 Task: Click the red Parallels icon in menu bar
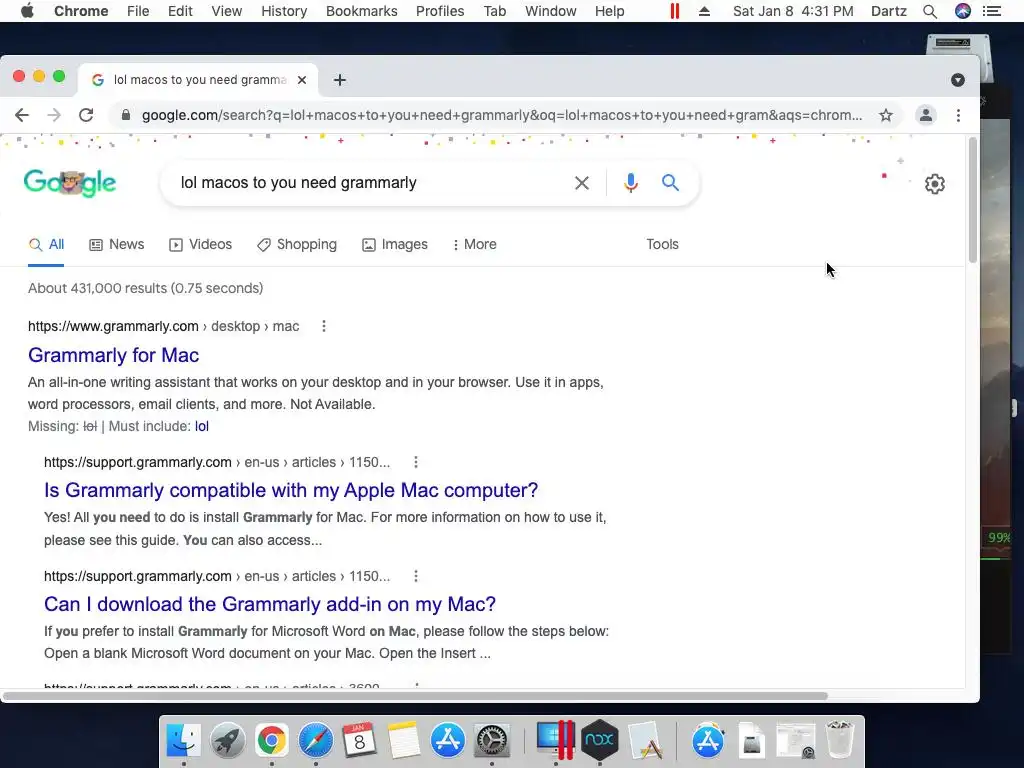coord(675,11)
